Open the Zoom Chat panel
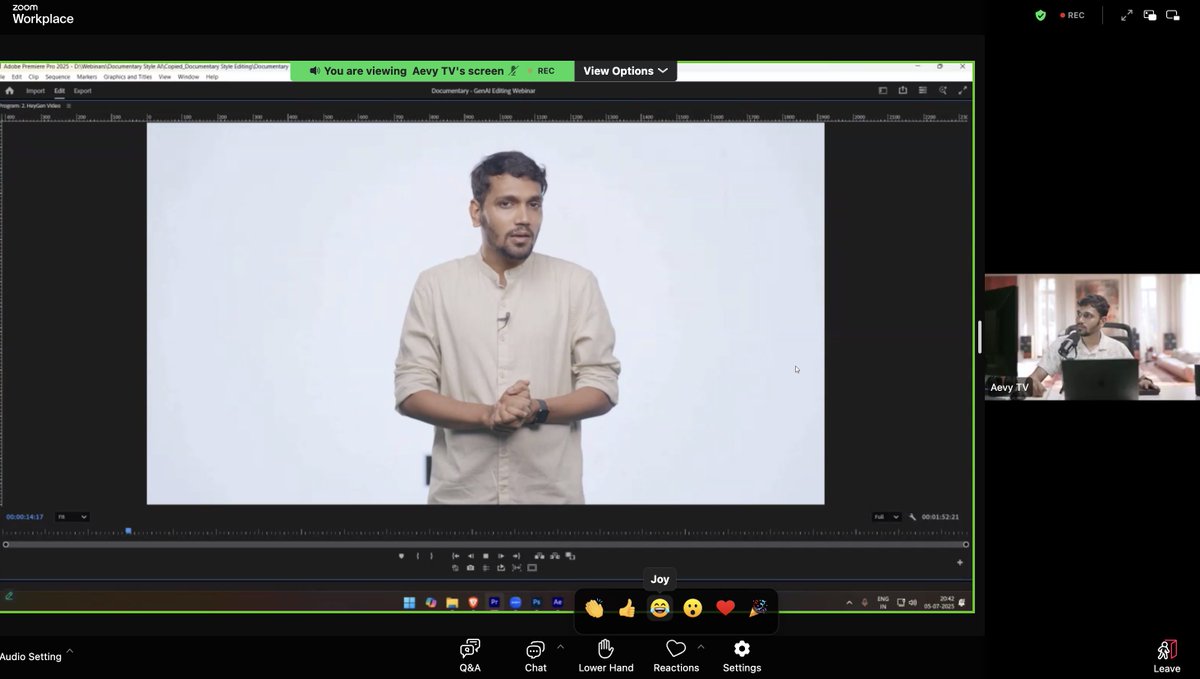Screen dimensions: 1200x679 click(x=535, y=656)
